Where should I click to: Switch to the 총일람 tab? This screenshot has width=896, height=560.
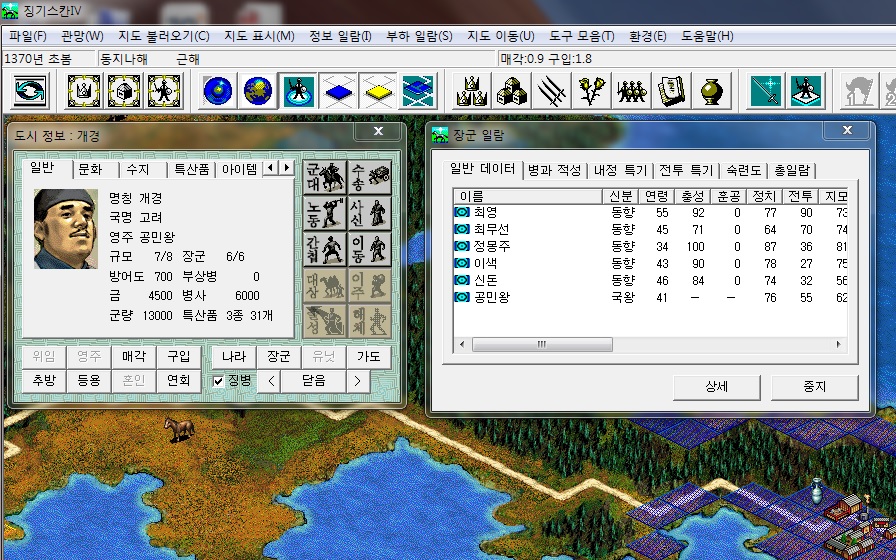coord(791,170)
